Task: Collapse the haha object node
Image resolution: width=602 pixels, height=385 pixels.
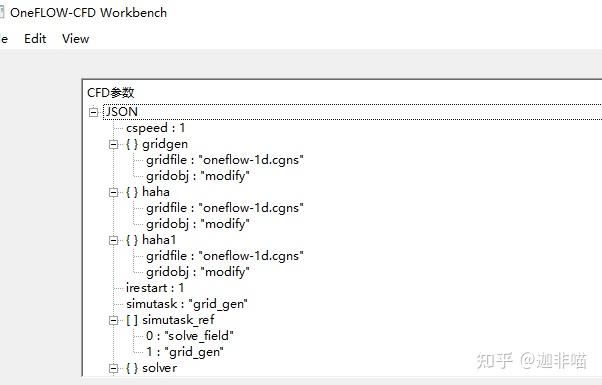Action: coord(113,192)
